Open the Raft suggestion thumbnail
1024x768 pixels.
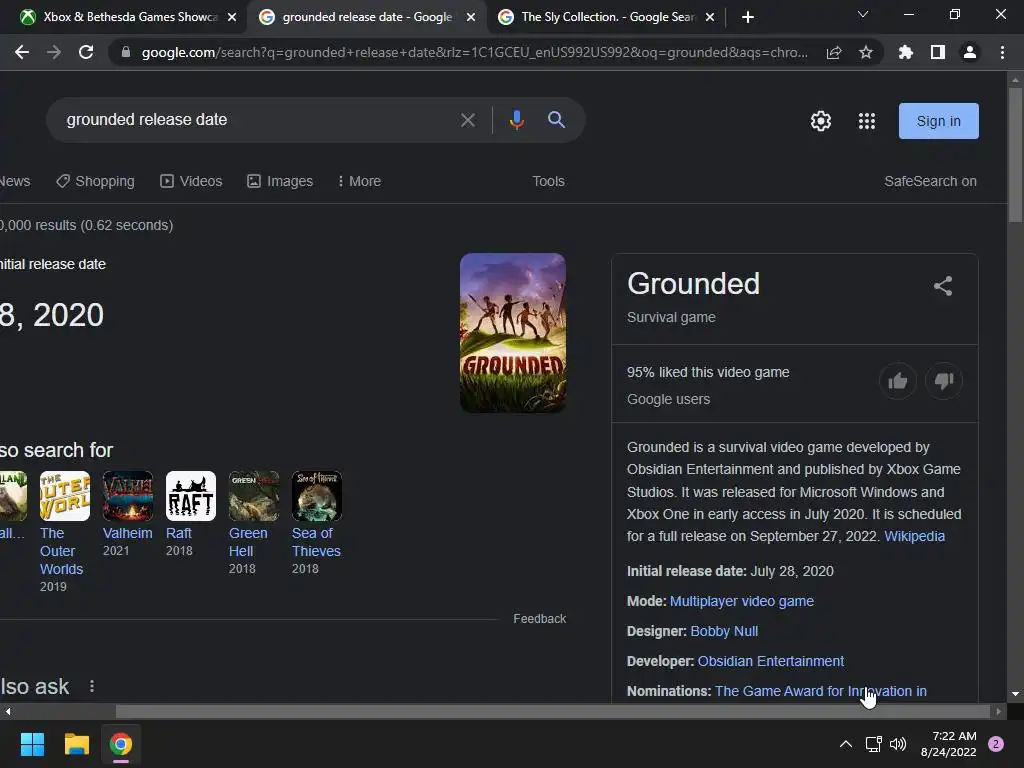pos(191,496)
